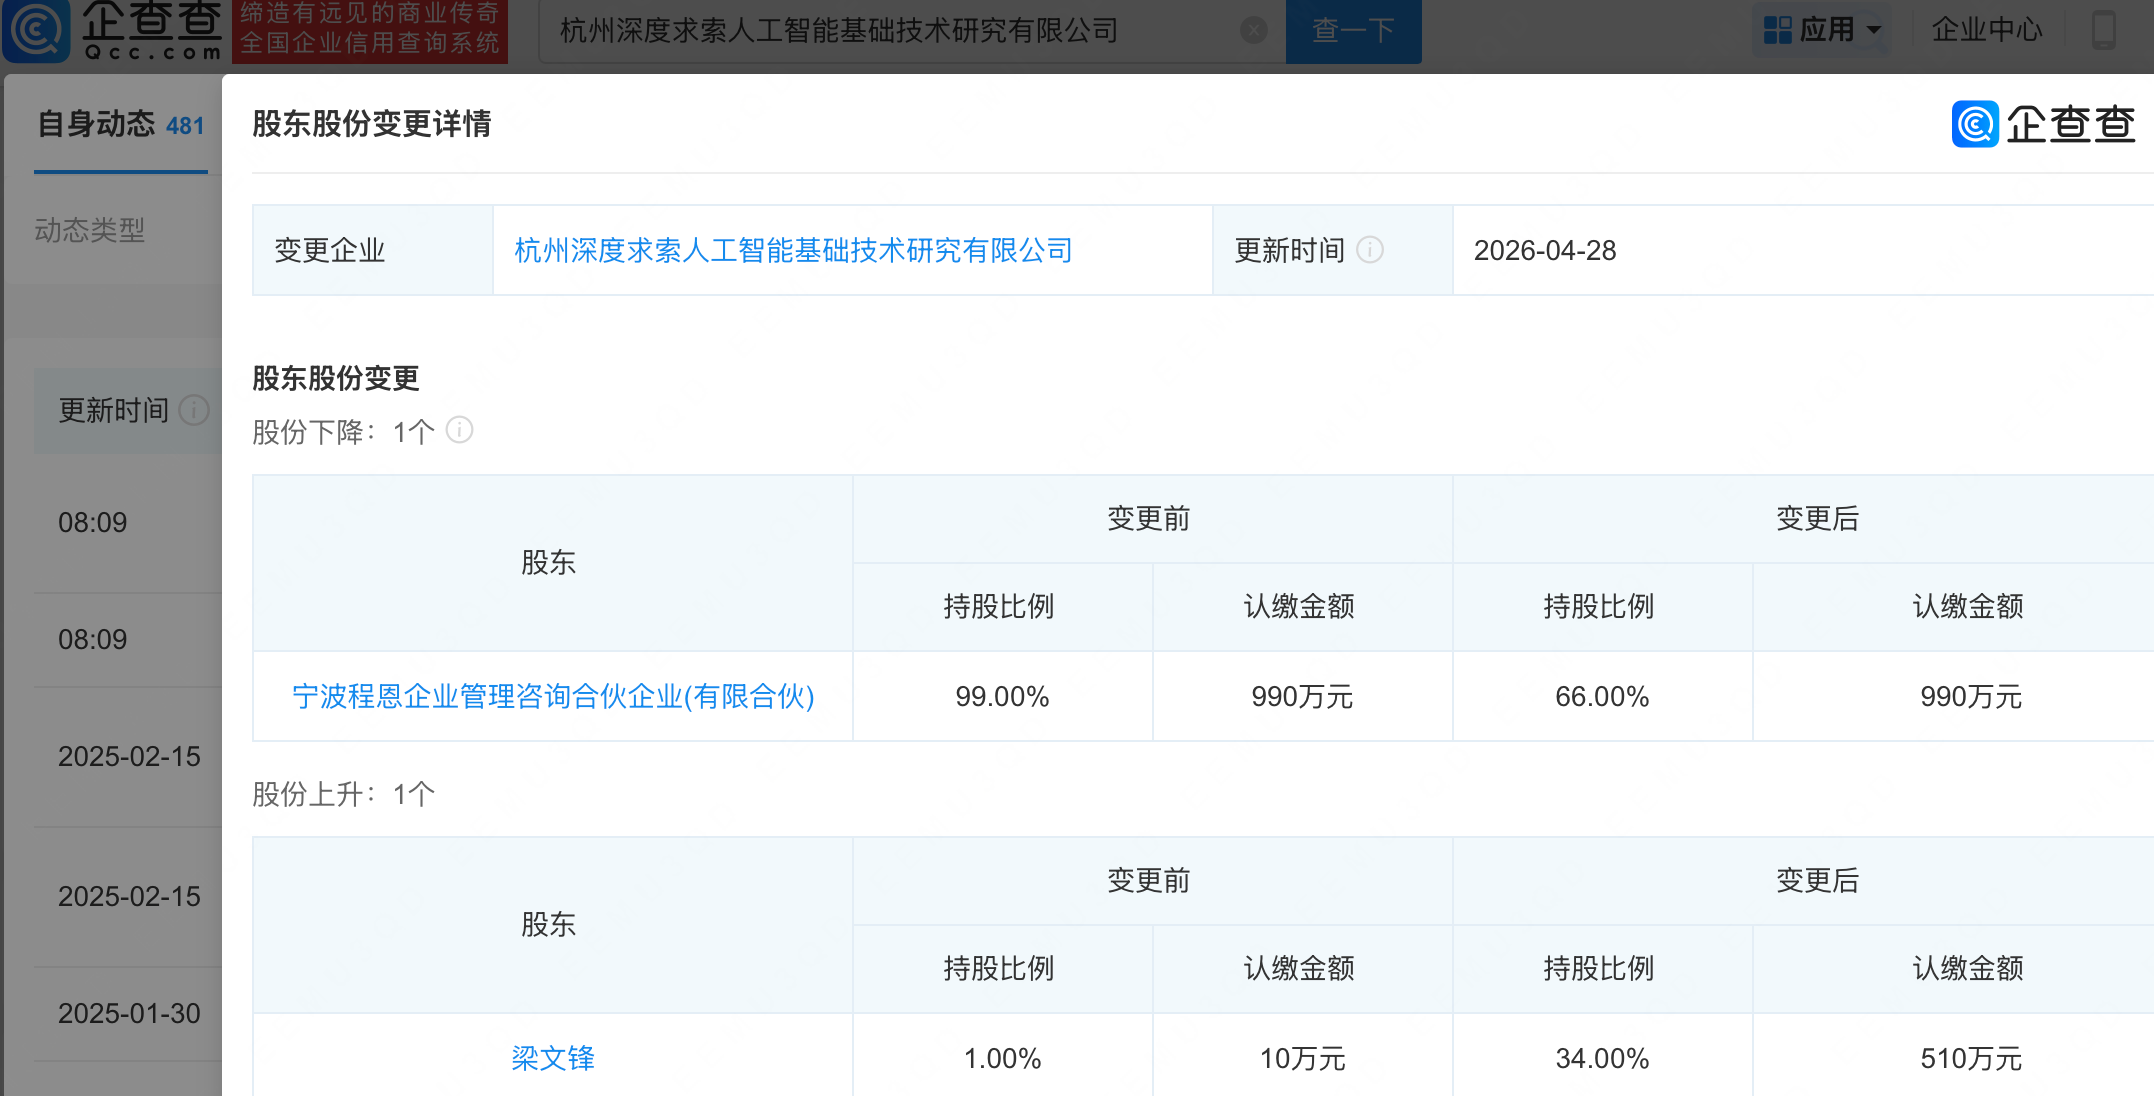Clear the search box using the x icon
This screenshot has width=2154, height=1096.
pyautogui.click(x=1253, y=30)
